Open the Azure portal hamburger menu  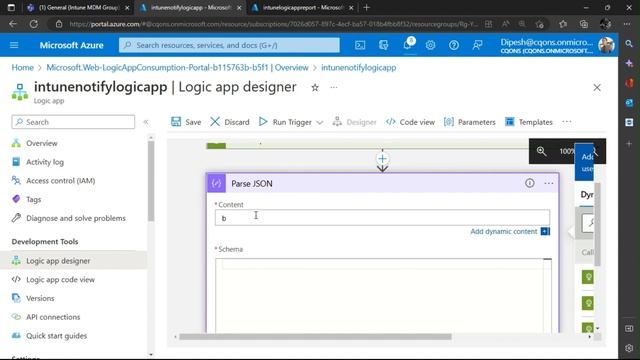(14, 45)
